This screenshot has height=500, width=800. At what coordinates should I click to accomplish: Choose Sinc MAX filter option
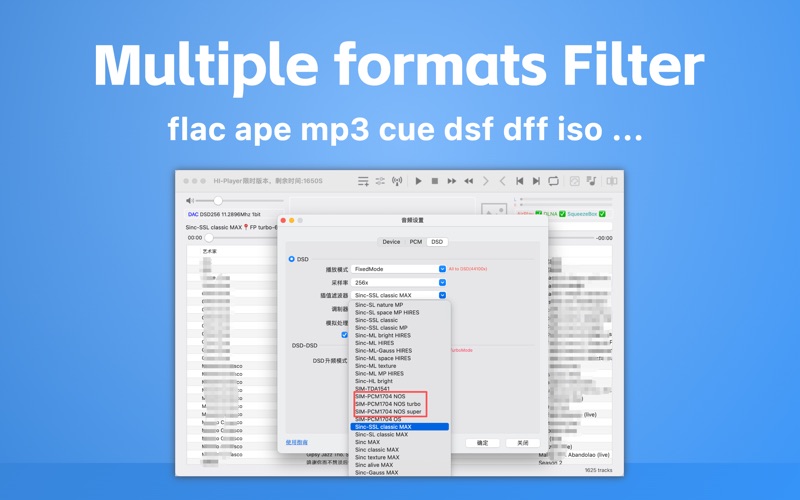click(367, 442)
